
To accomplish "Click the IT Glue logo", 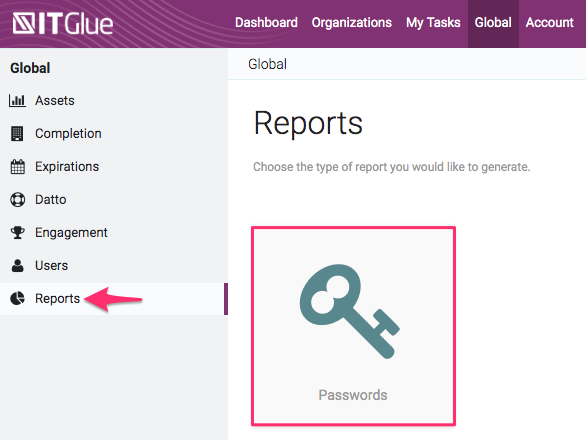I will coord(62,24).
